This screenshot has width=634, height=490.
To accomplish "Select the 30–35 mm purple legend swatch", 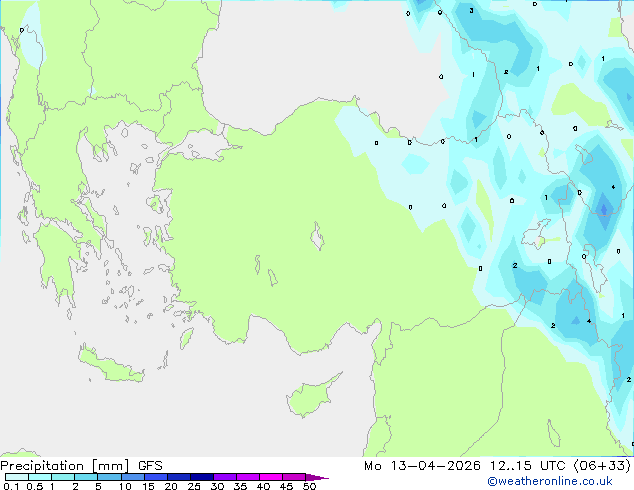I will 224,477.
